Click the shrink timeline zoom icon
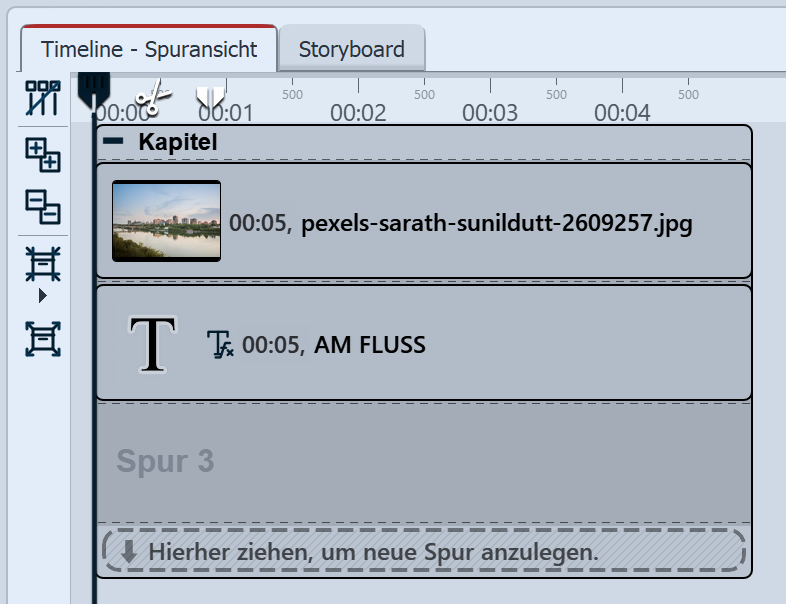 tap(43, 263)
